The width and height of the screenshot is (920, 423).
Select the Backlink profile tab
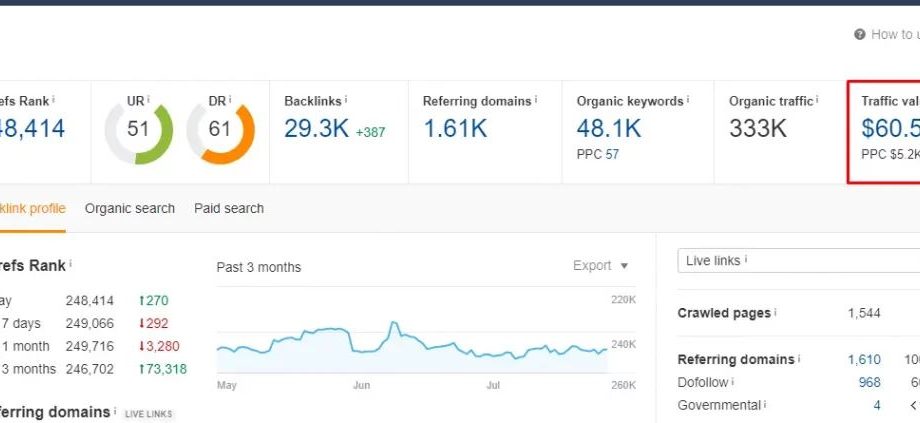[x=32, y=208]
